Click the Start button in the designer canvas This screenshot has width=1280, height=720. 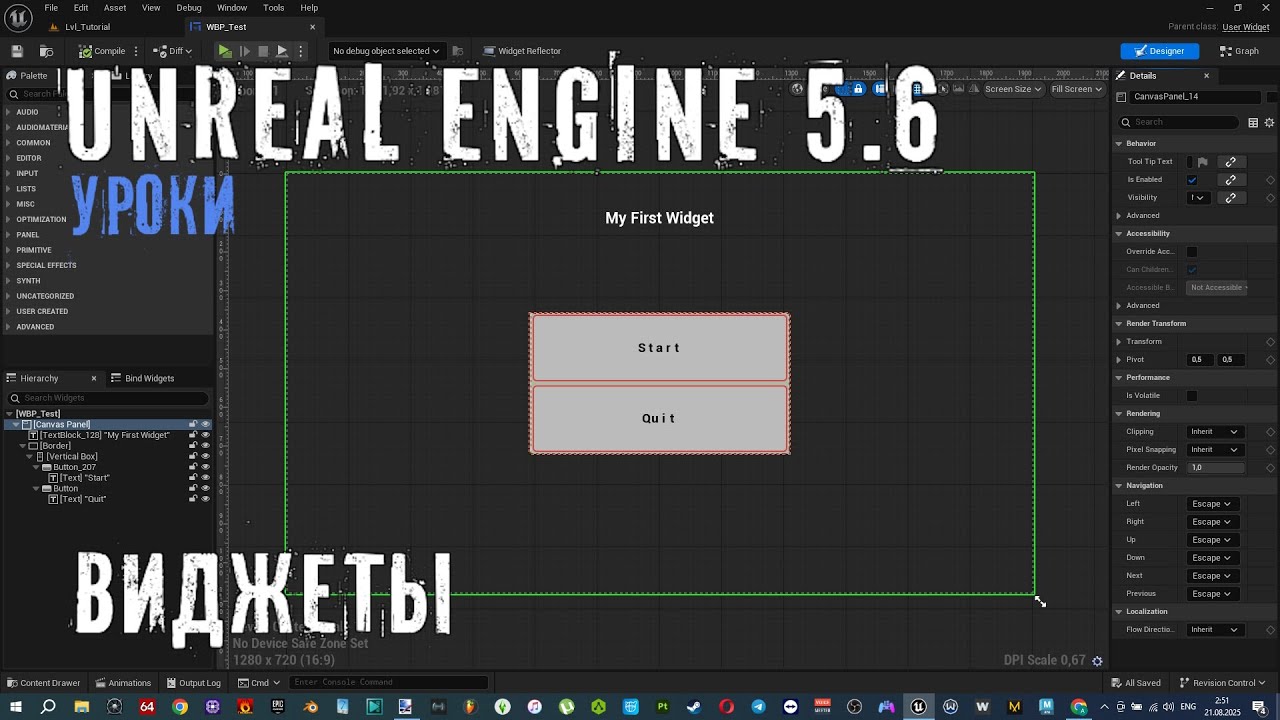(x=660, y=348)
